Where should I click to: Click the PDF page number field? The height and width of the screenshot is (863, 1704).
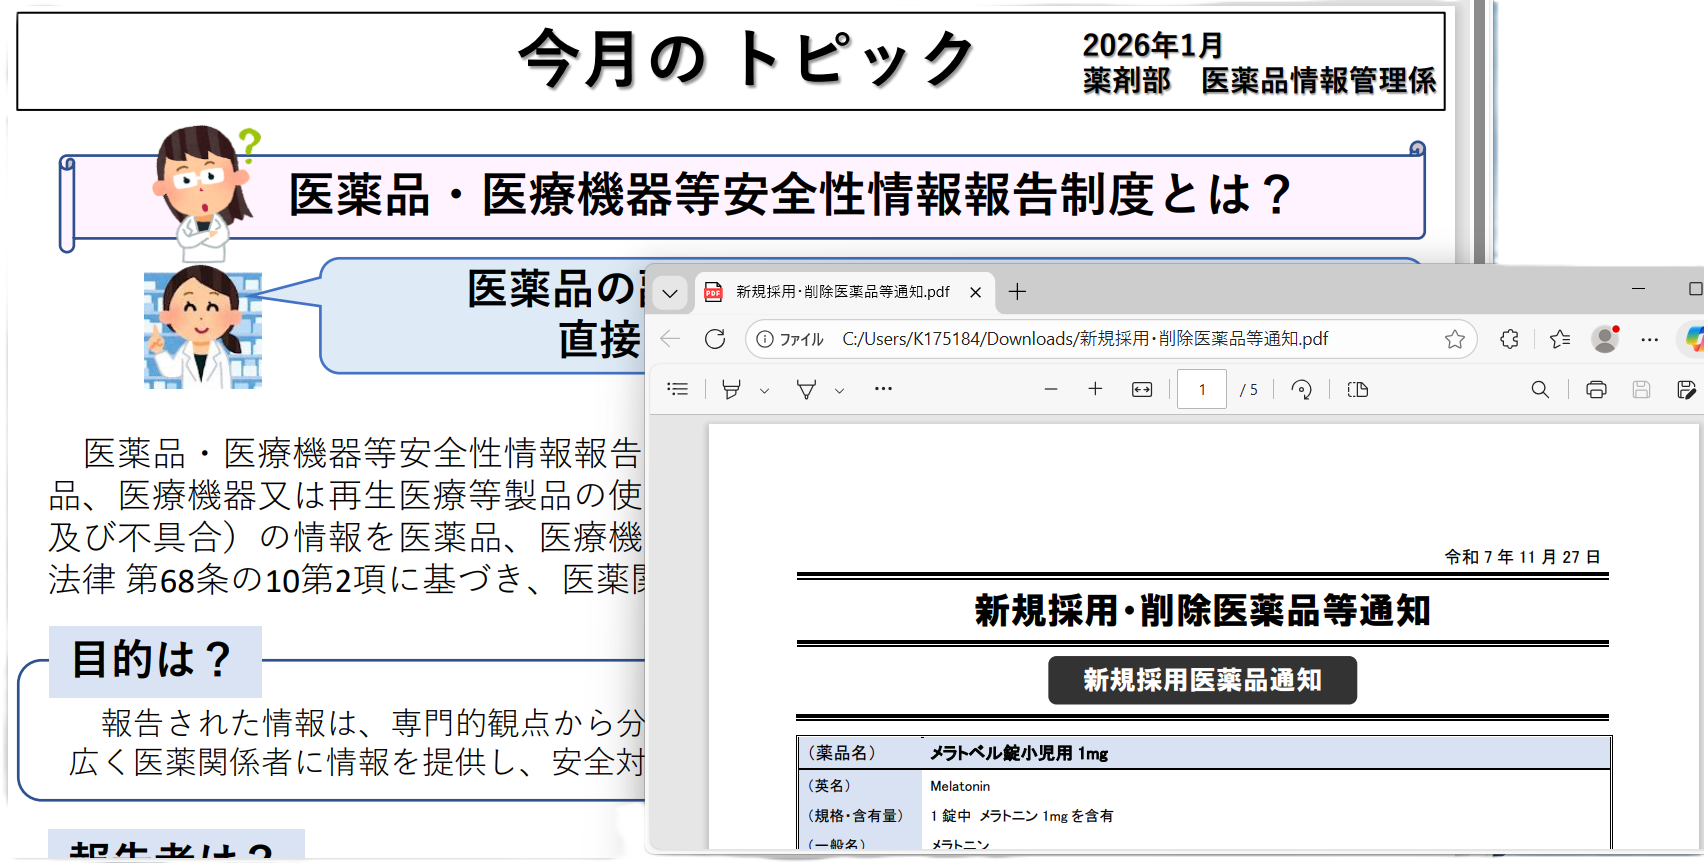pyautogui.click(x=1201, y=389)
